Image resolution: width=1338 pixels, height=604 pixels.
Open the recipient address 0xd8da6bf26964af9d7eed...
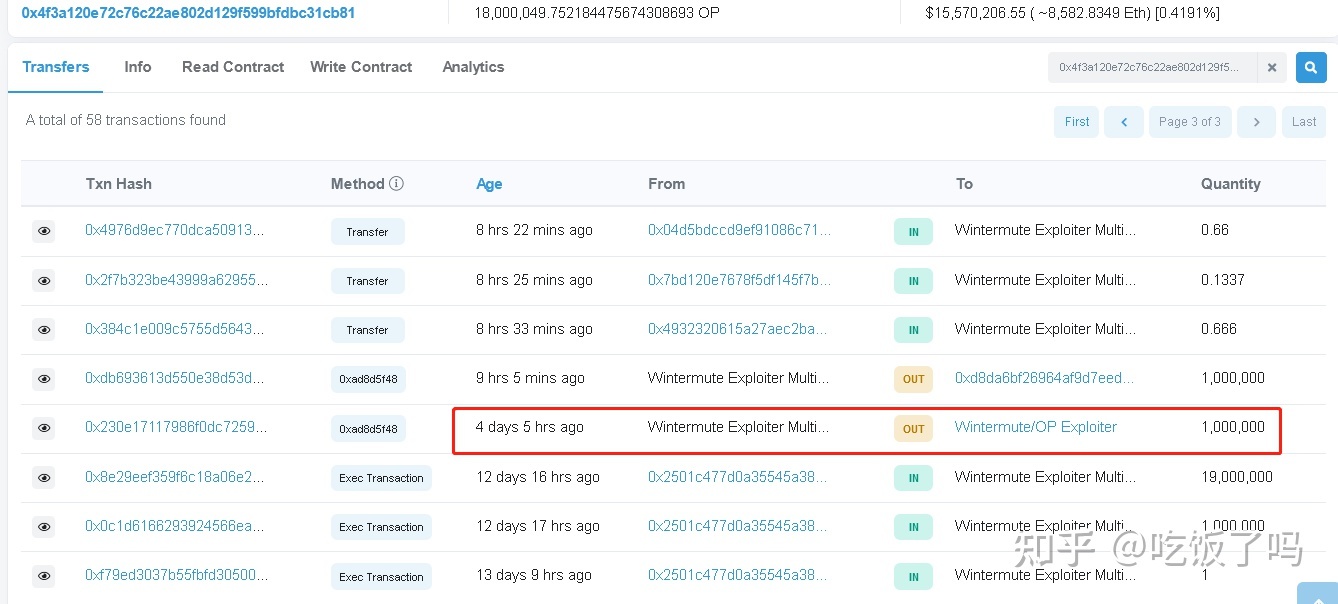[1045, 378]
